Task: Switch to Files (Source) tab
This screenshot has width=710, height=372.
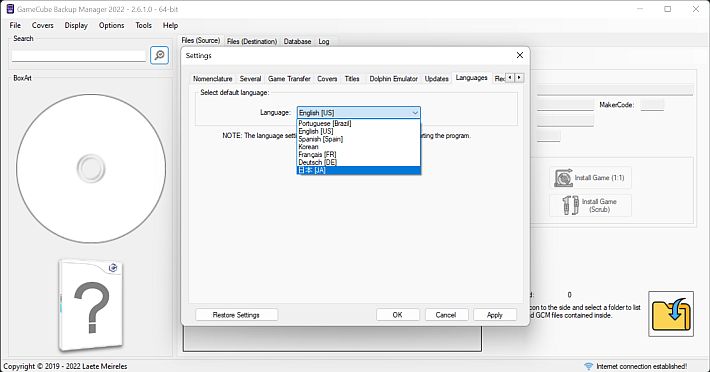Action: click(x=201, y=40)
